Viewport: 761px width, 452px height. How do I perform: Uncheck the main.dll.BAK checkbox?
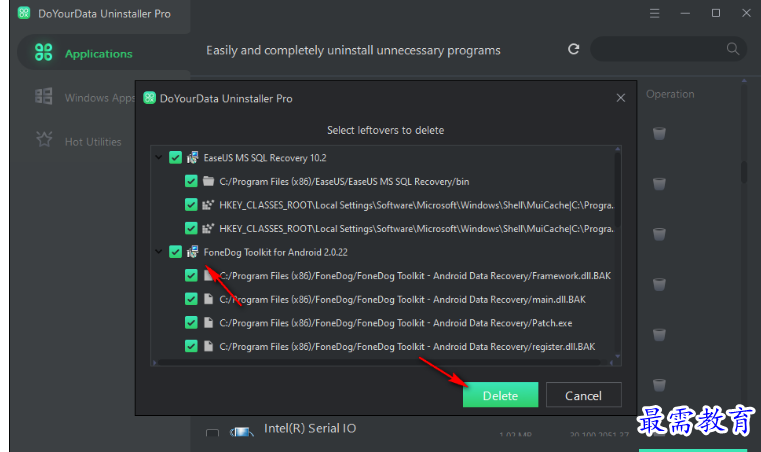point(191,299)
